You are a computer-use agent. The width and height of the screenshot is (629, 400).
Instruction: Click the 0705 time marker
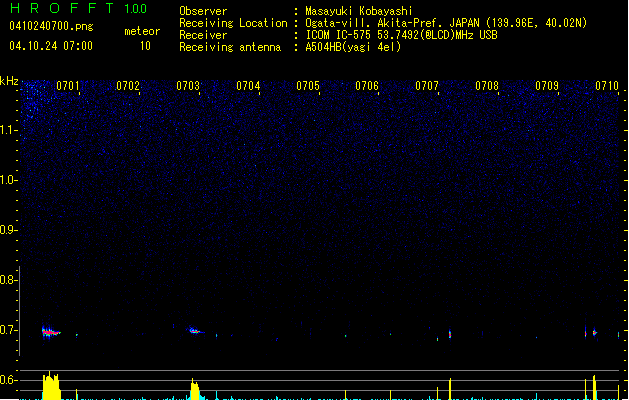308,86
